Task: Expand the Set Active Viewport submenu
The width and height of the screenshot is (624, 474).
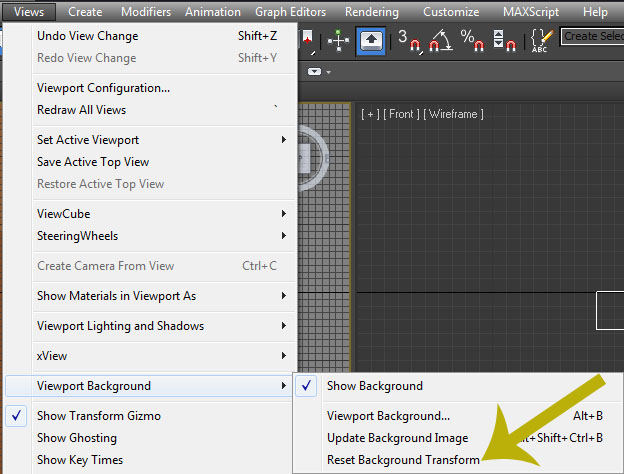Action: 151,140
